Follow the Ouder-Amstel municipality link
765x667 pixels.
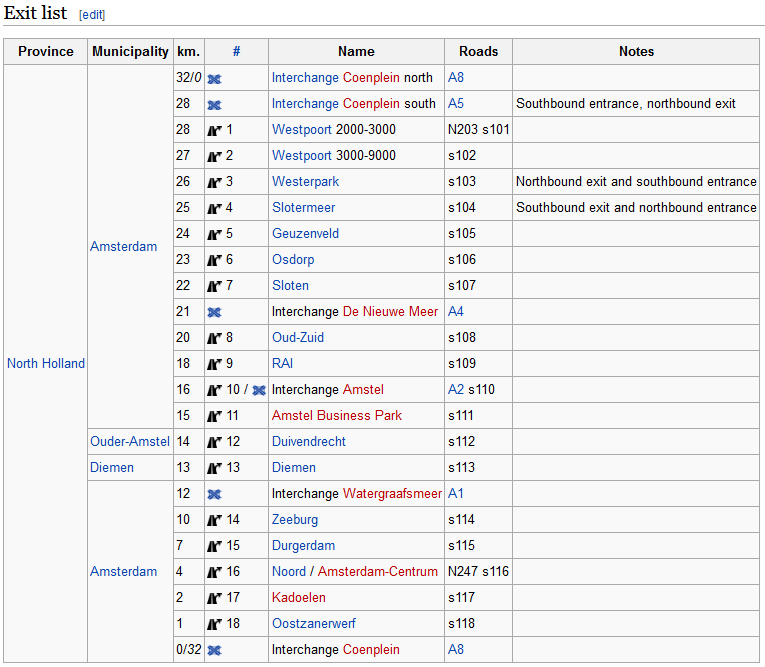click(x=130, y=441)
